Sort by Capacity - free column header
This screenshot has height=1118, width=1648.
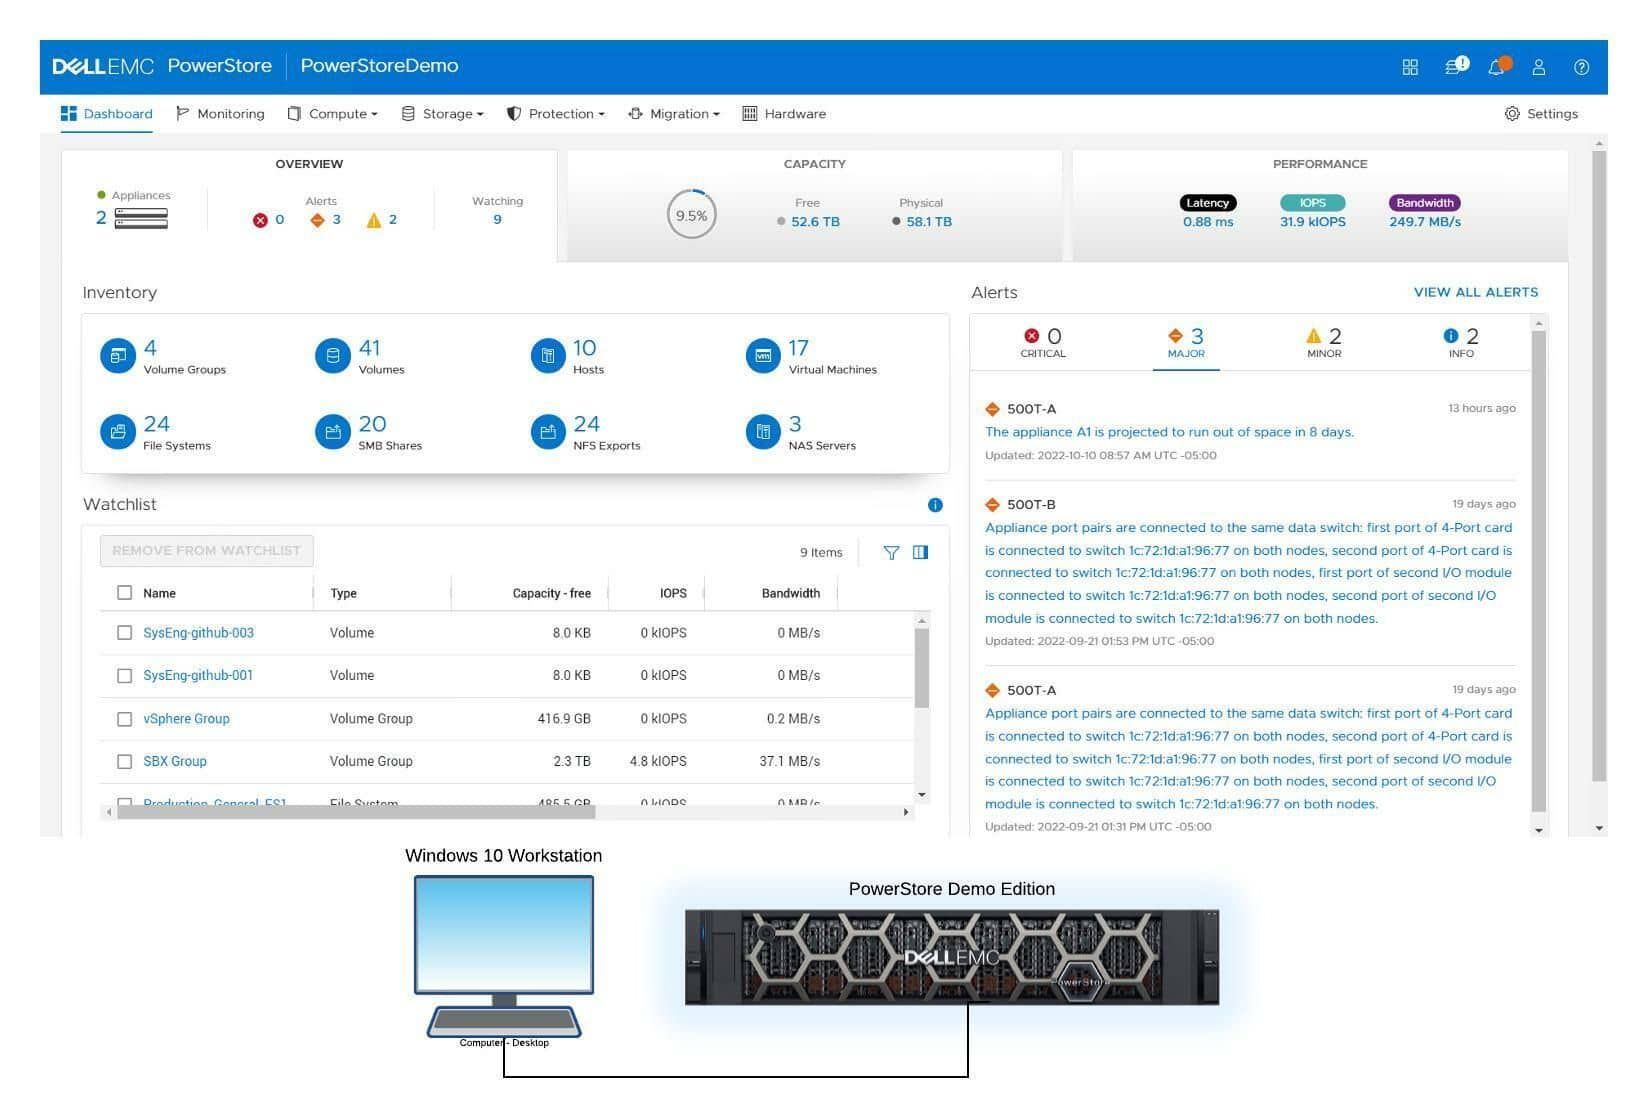551,593
